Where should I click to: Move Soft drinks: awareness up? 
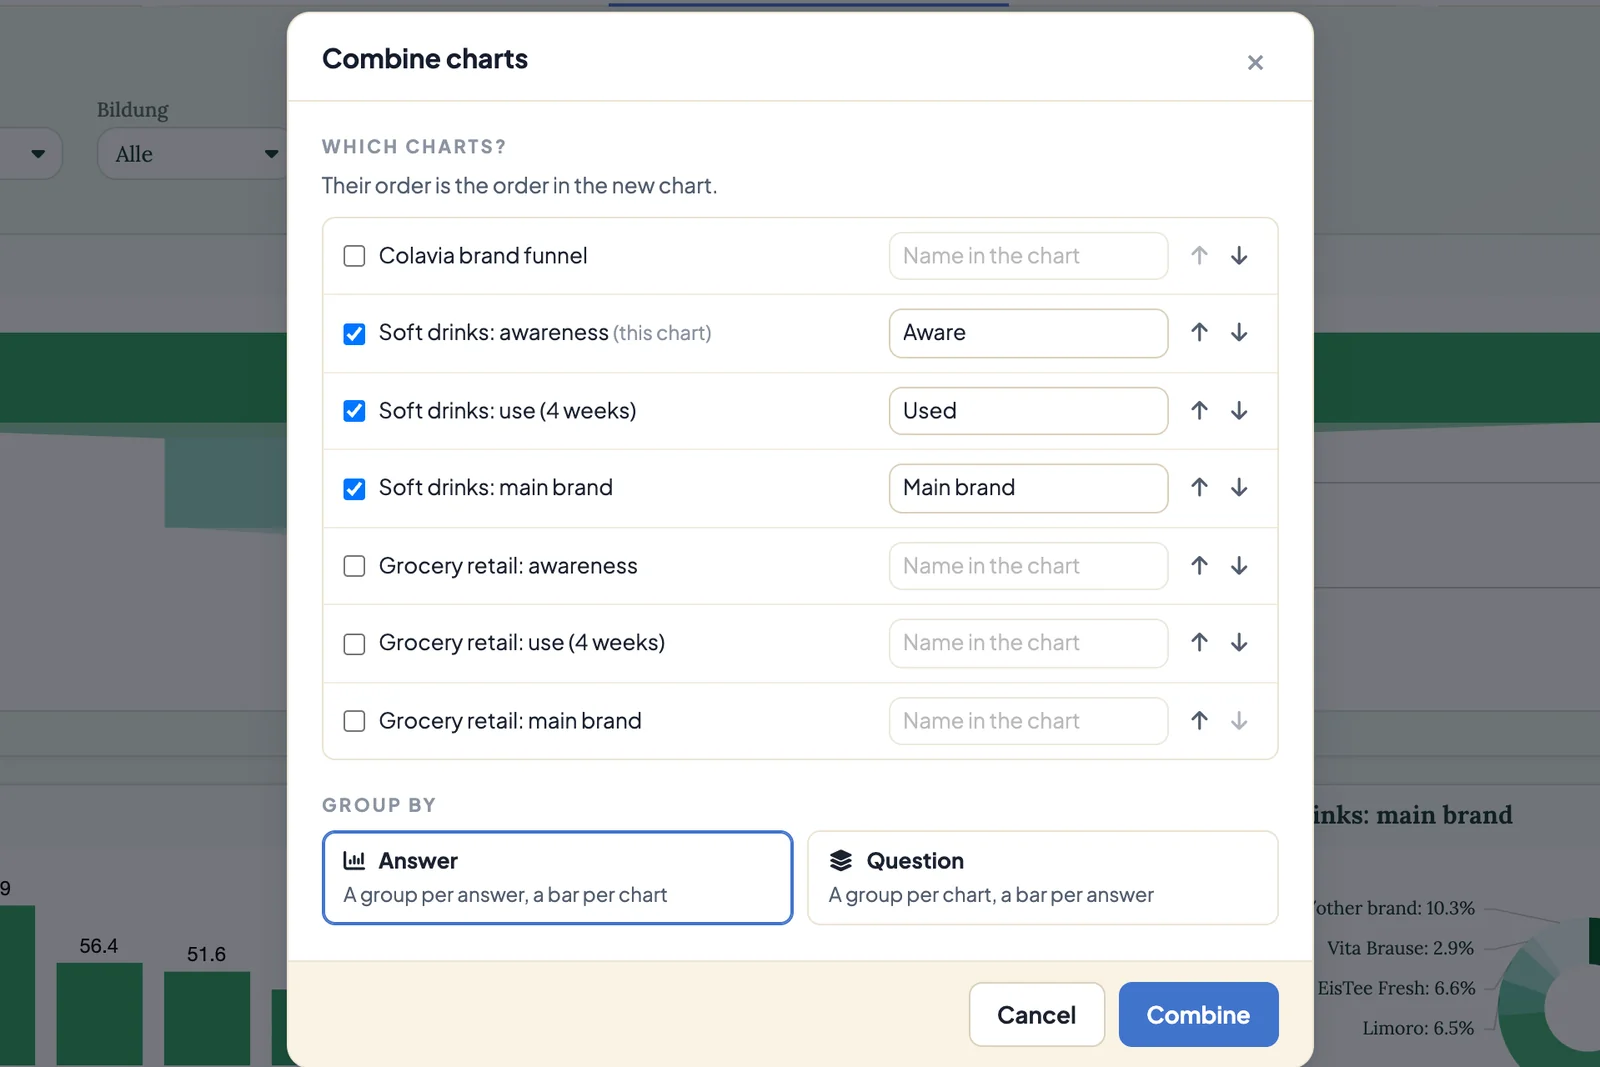1199,333
